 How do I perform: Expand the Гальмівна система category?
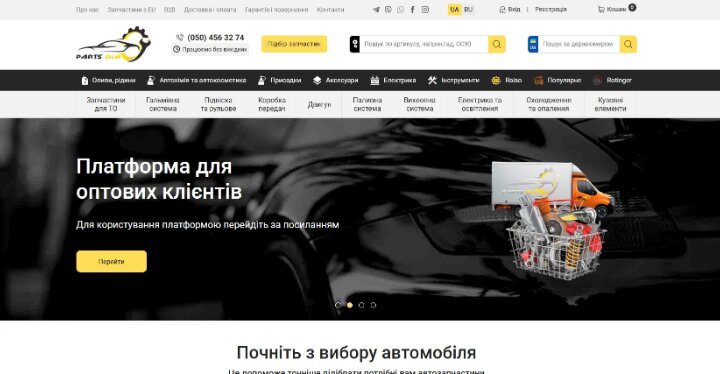coord(163,104)
